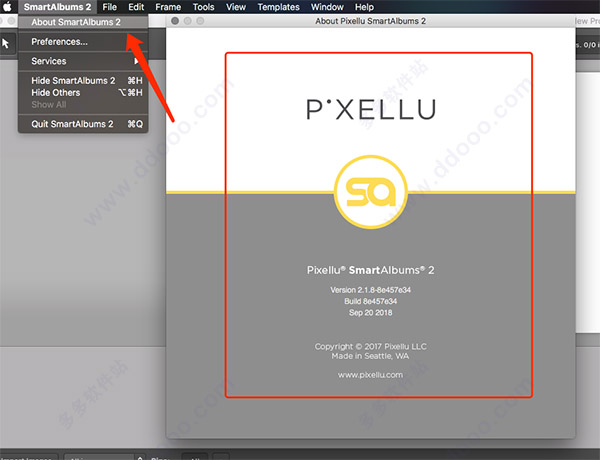Click the yellow SA logo badge
Viewport: 600px width, 460px height.
(x=370, y=192)
